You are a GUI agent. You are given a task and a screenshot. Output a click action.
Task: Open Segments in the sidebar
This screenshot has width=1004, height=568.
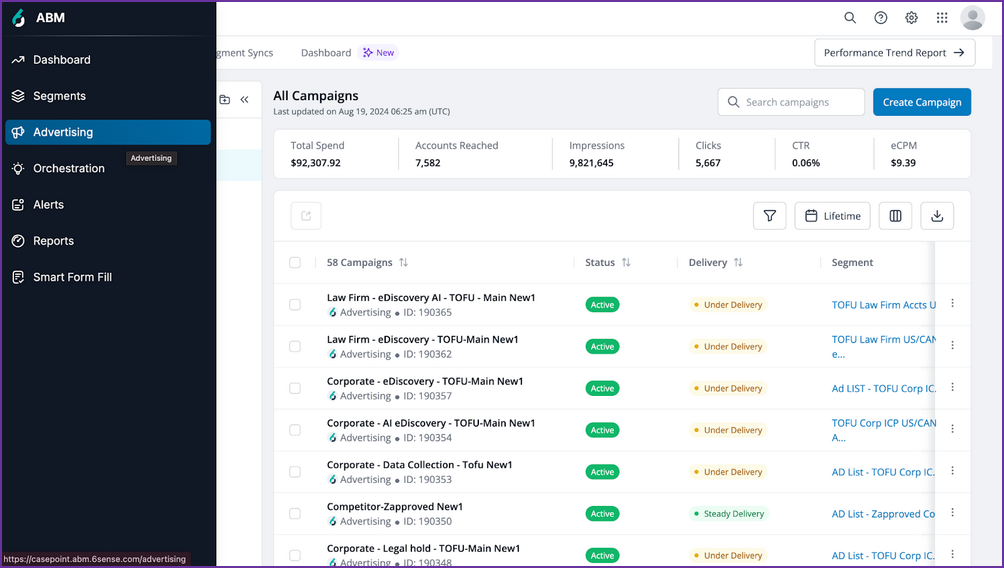pyautogui.click(x=108, y=96)
